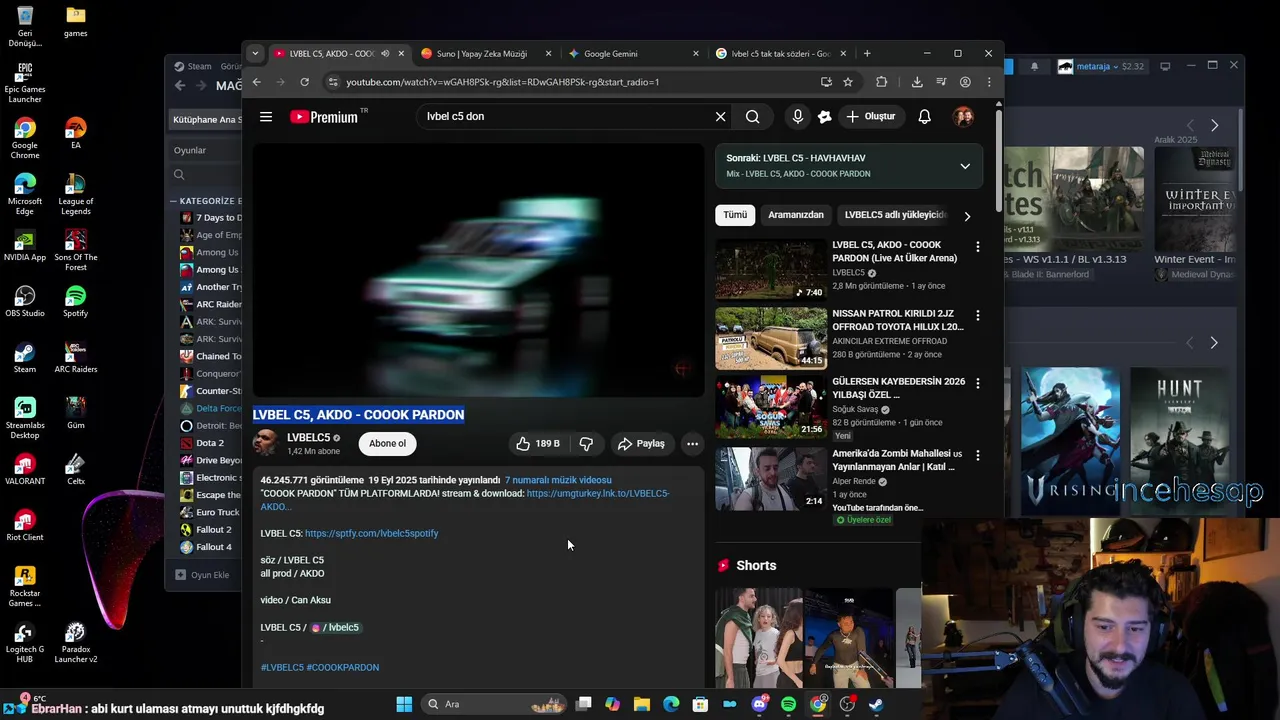Open the umgturkey stream link
The height and width of the screenshot is (720, 1280).
pos(598,494)
